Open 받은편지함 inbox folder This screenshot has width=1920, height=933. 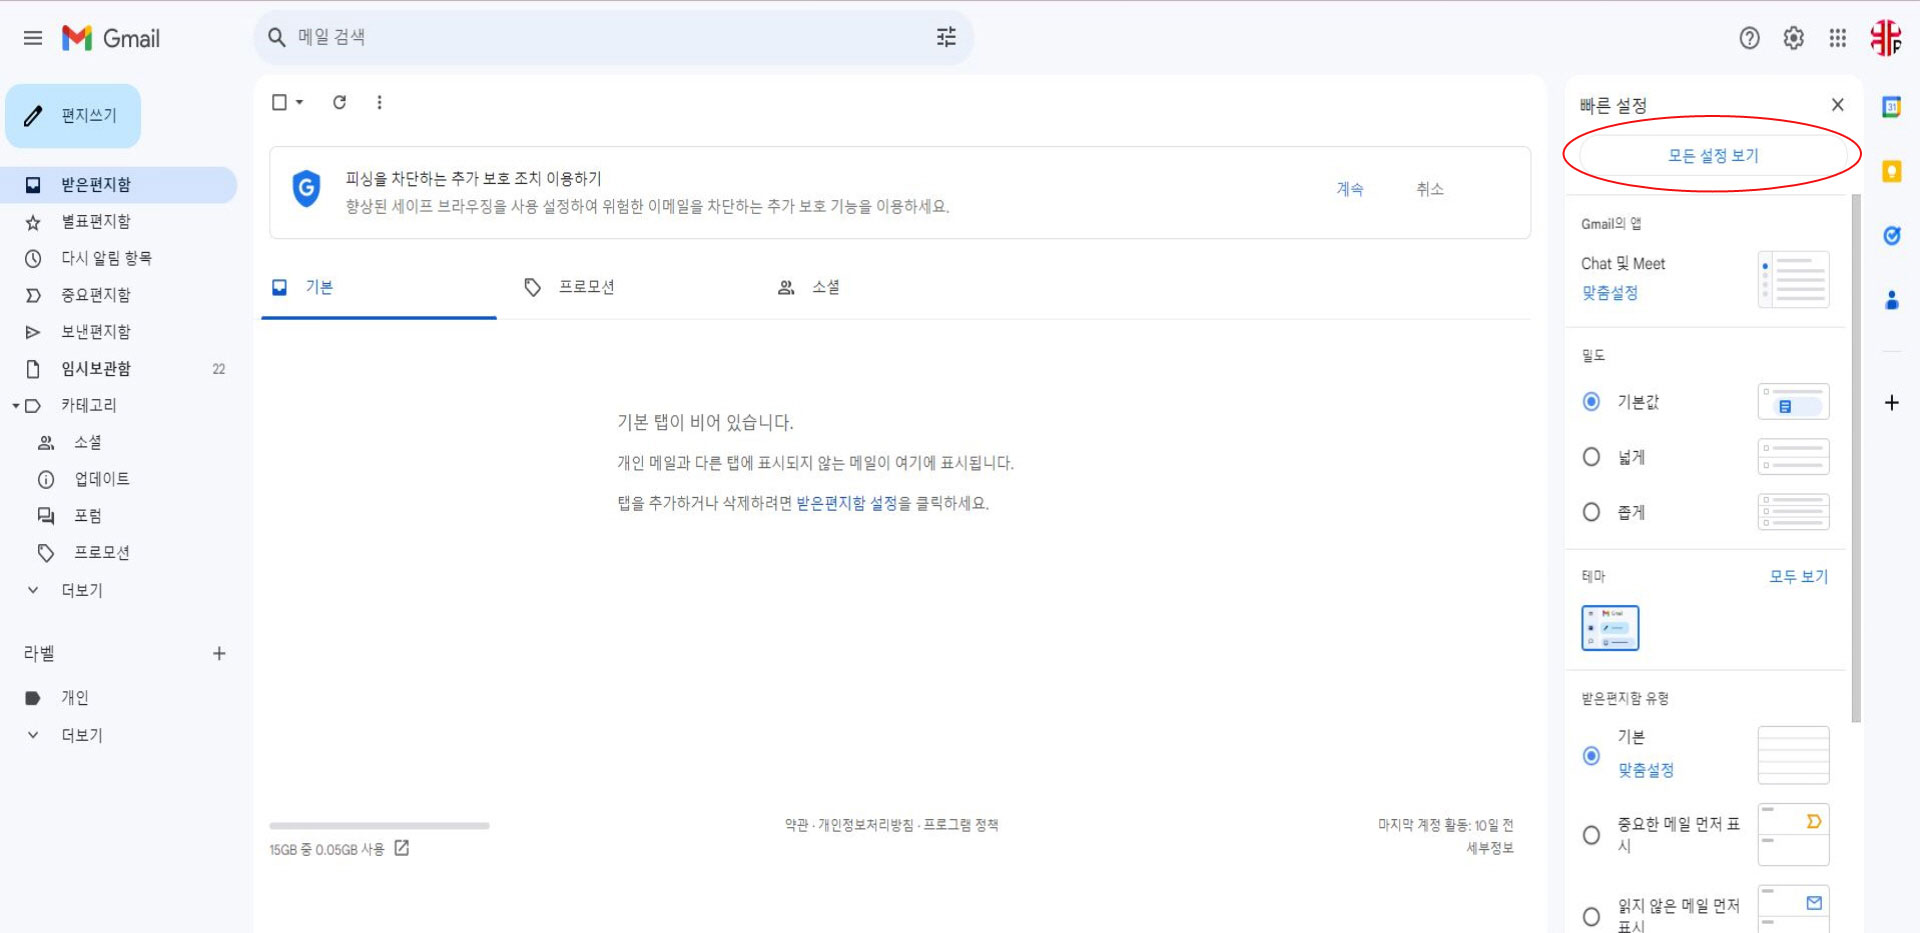point(118,185)
